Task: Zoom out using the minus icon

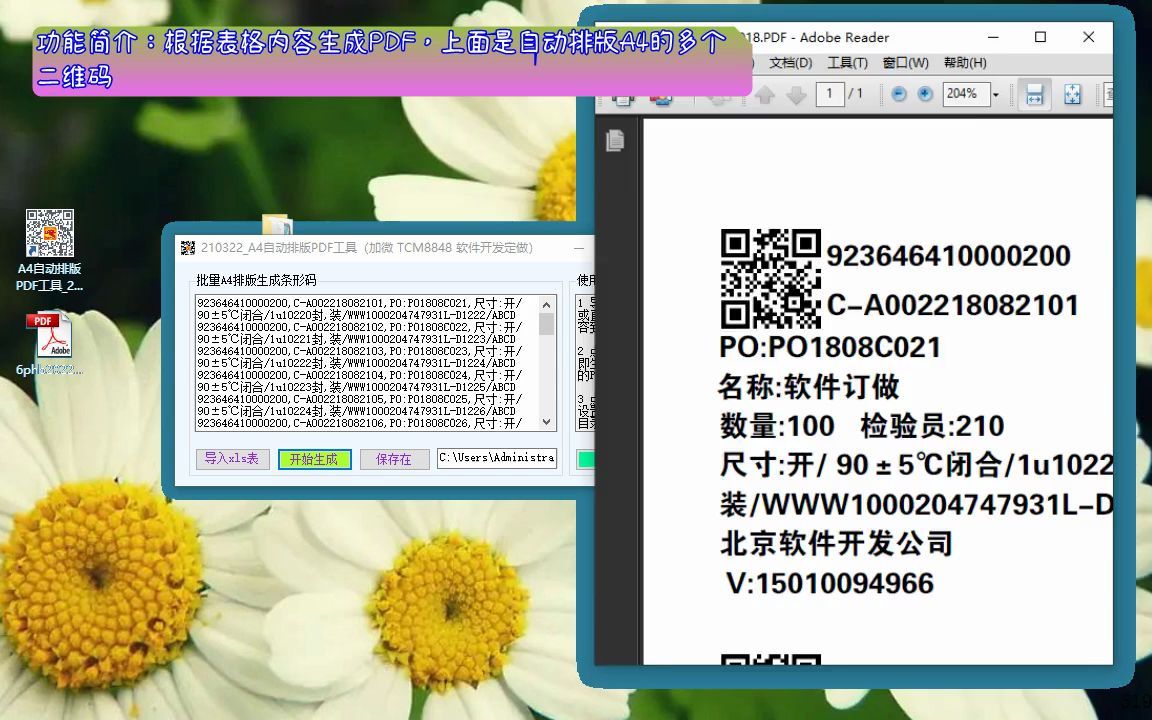Action: 899,93
